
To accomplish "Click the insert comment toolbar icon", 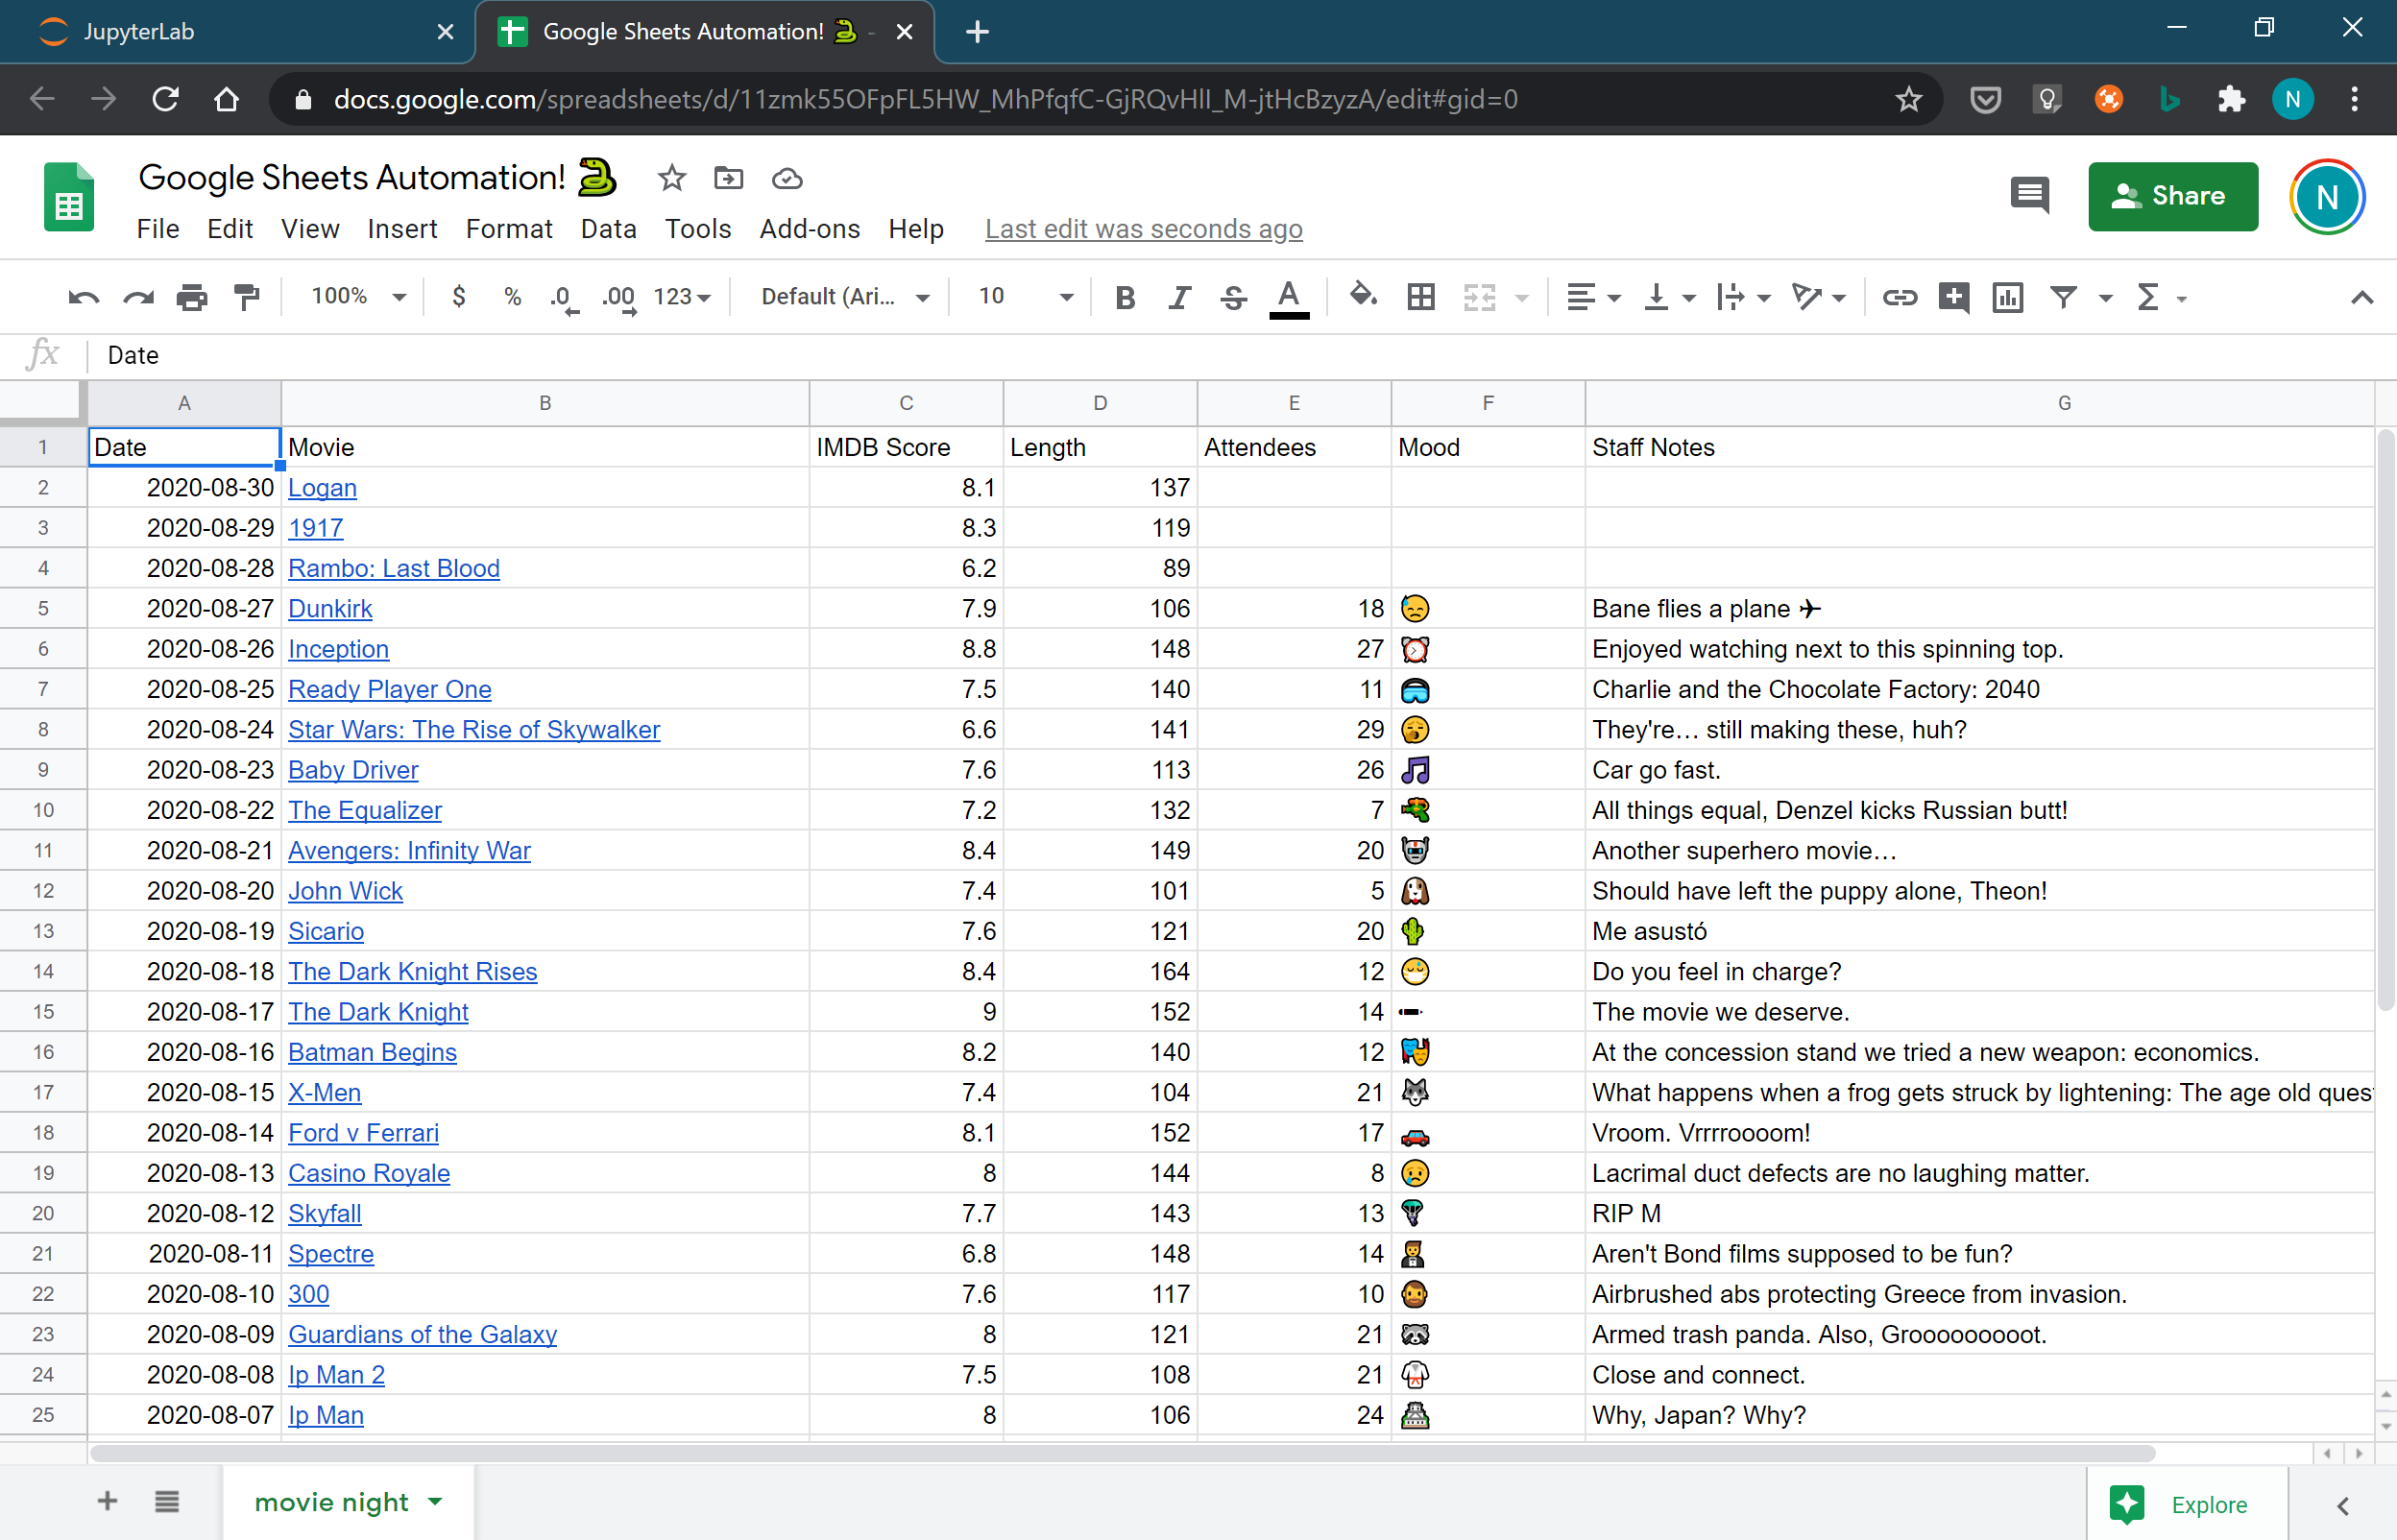I will pos(1952,296).
